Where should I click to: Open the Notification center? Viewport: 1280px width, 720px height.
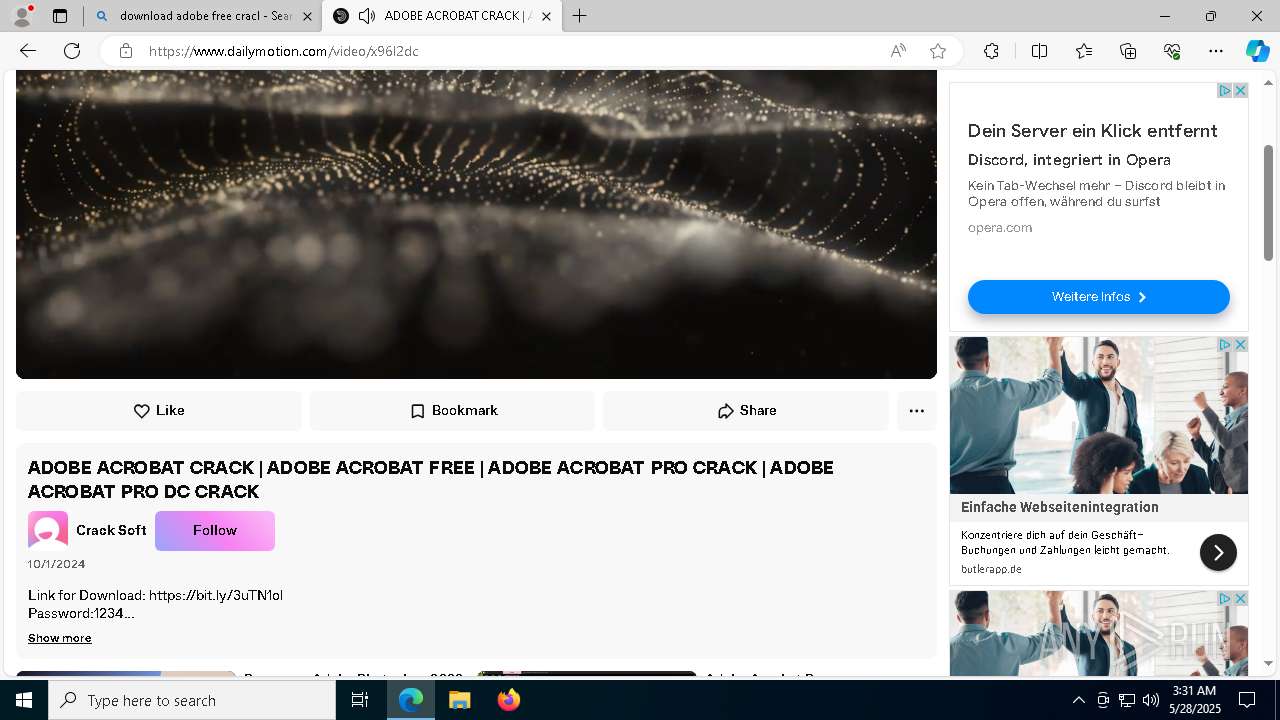[1247, 700]
